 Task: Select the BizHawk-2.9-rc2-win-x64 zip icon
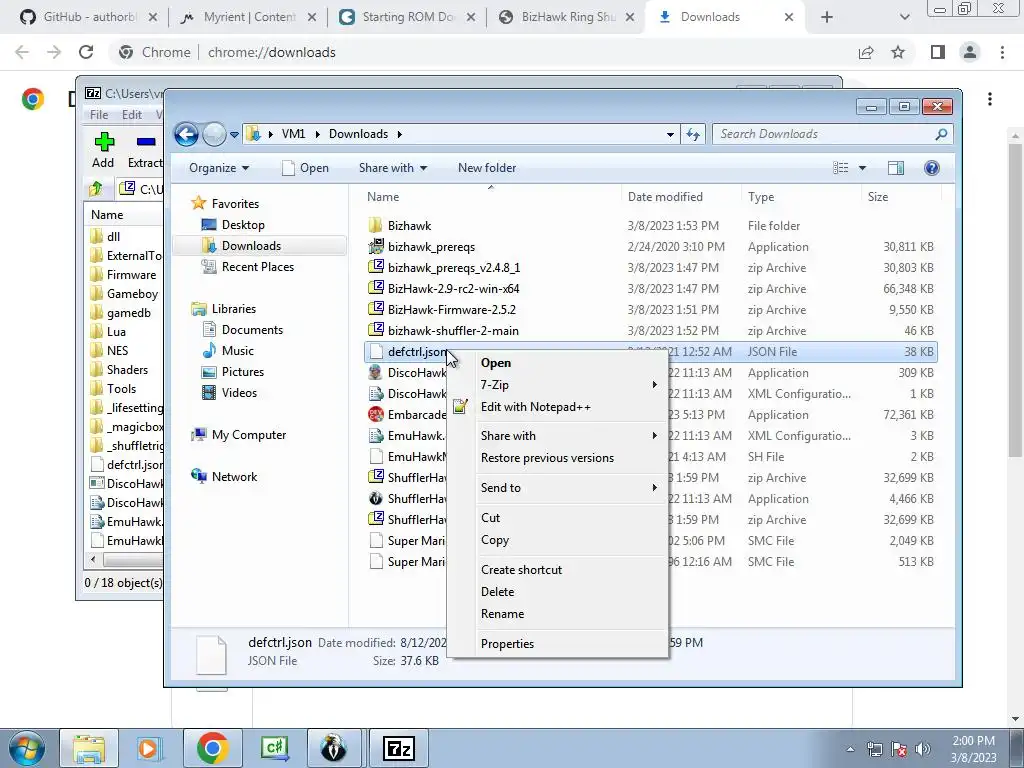[376, 289]
